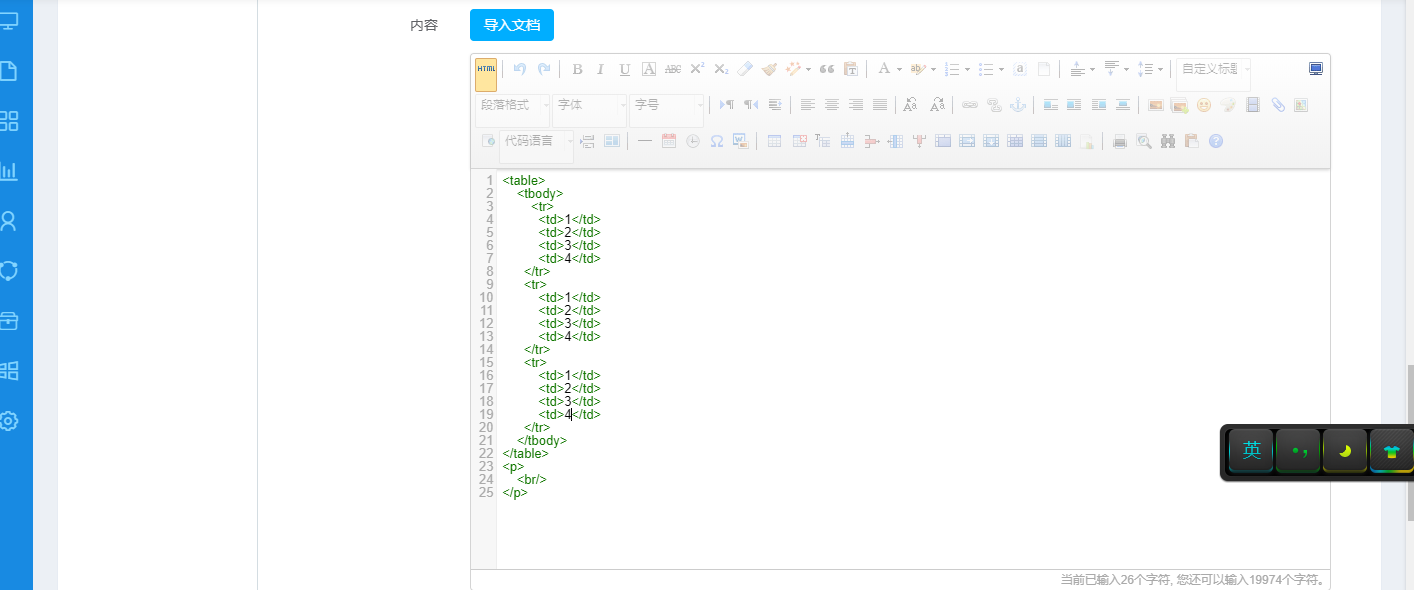Open the user profile item in sidebar
The height and width of the screenshot is (590, 1414).
pos(9,221)
